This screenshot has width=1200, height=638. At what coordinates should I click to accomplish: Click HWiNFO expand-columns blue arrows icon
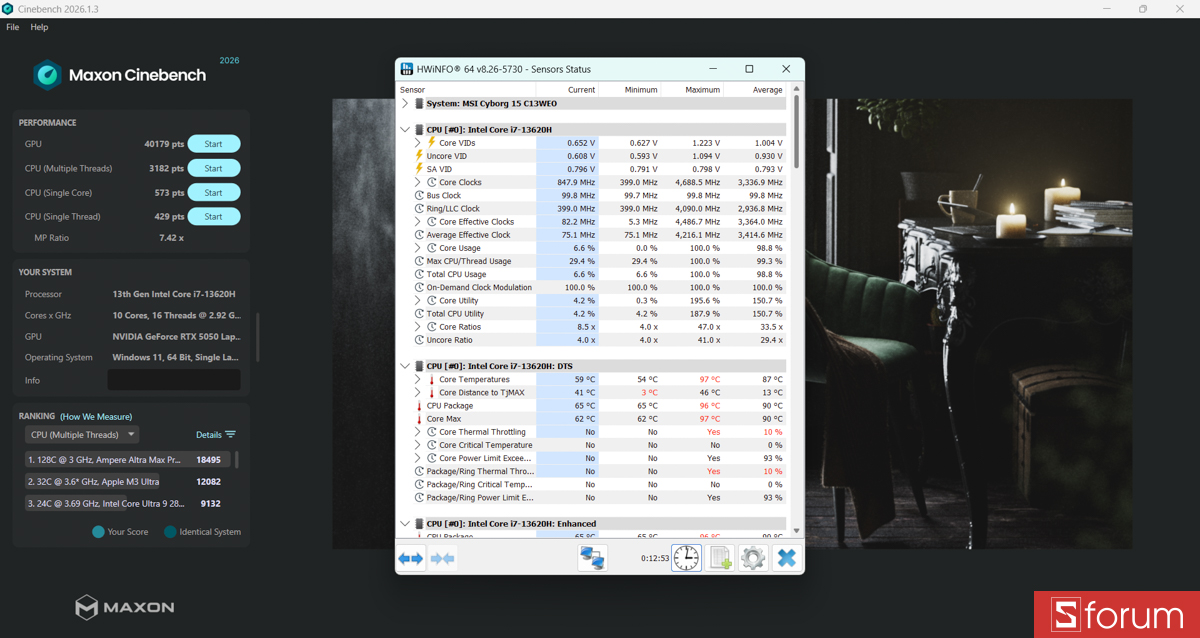click(x=411, y=559)
